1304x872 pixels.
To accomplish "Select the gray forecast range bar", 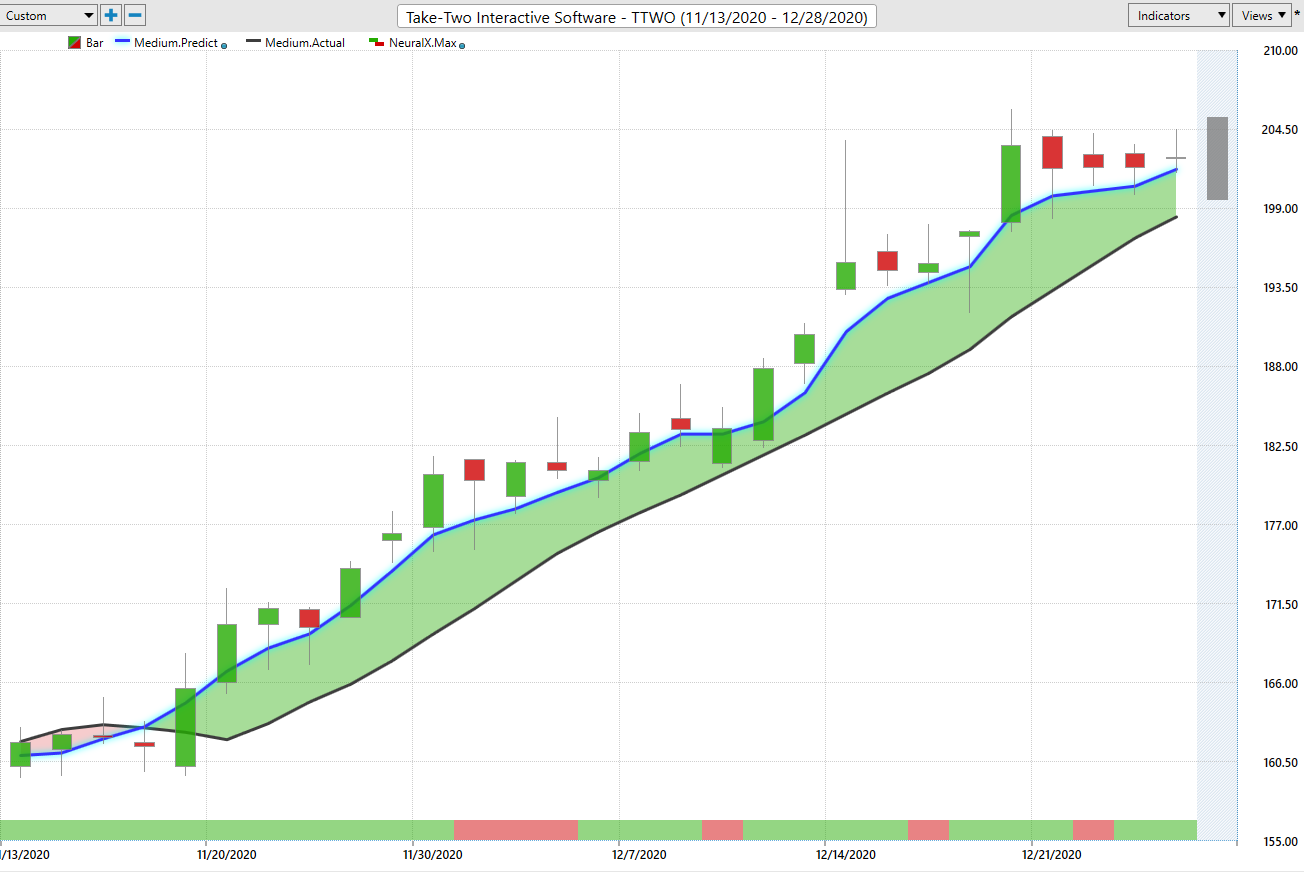I will [x=1217, y=158].
